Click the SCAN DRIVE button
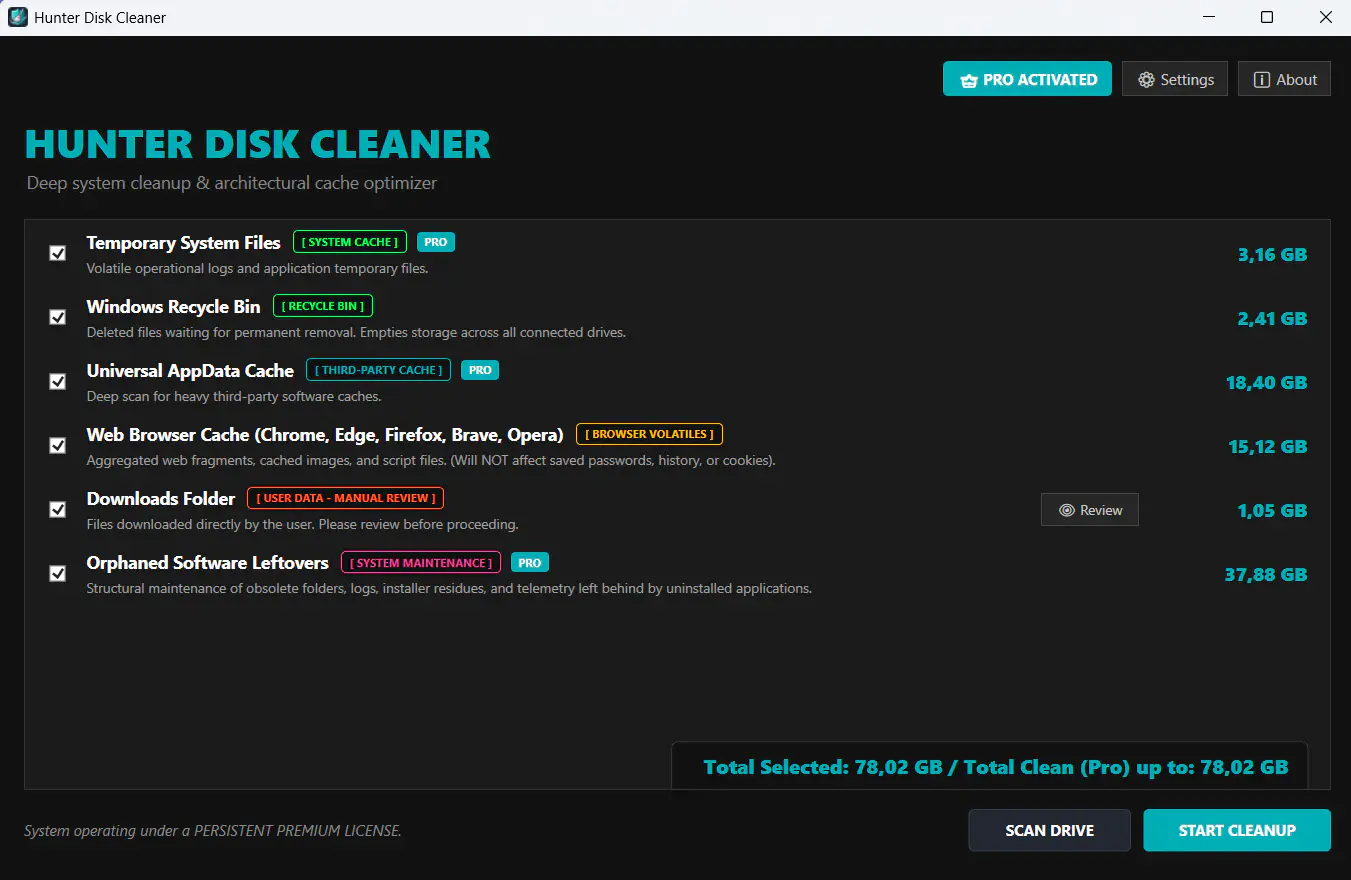 [1049, 830]
